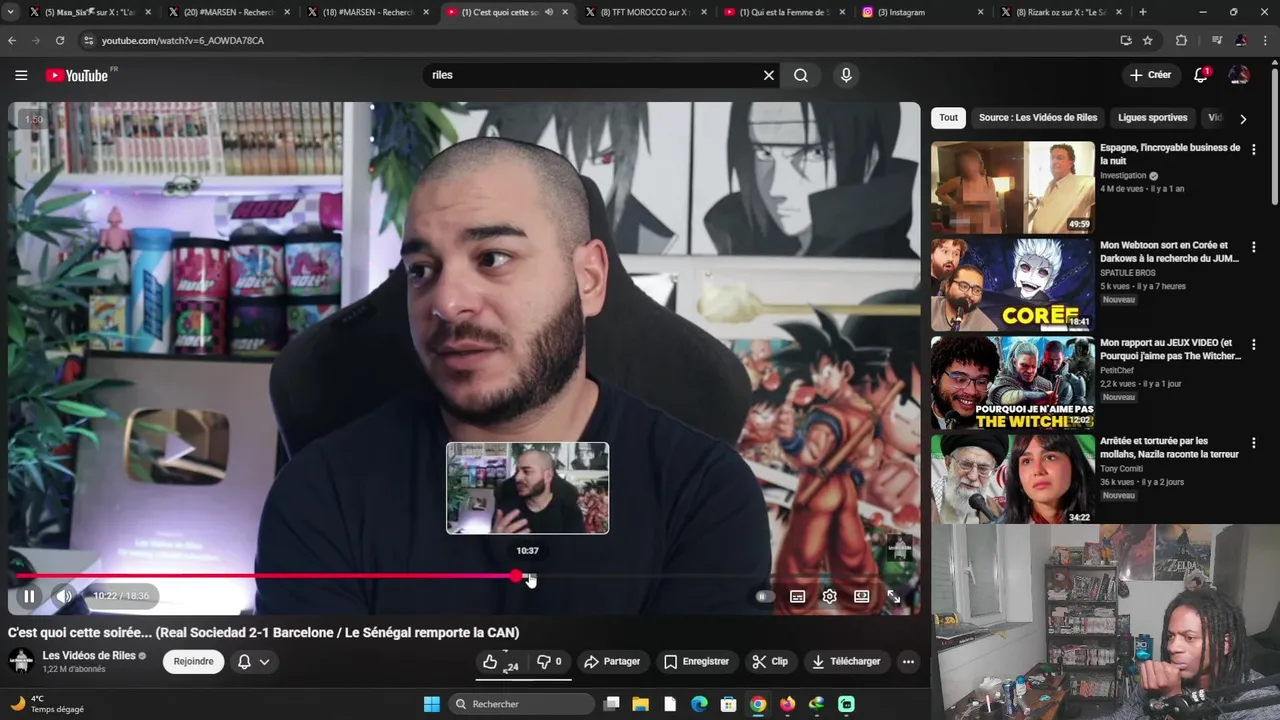Open Mon Webtoon sort en Corée thumbnail

pos(1013,285)
